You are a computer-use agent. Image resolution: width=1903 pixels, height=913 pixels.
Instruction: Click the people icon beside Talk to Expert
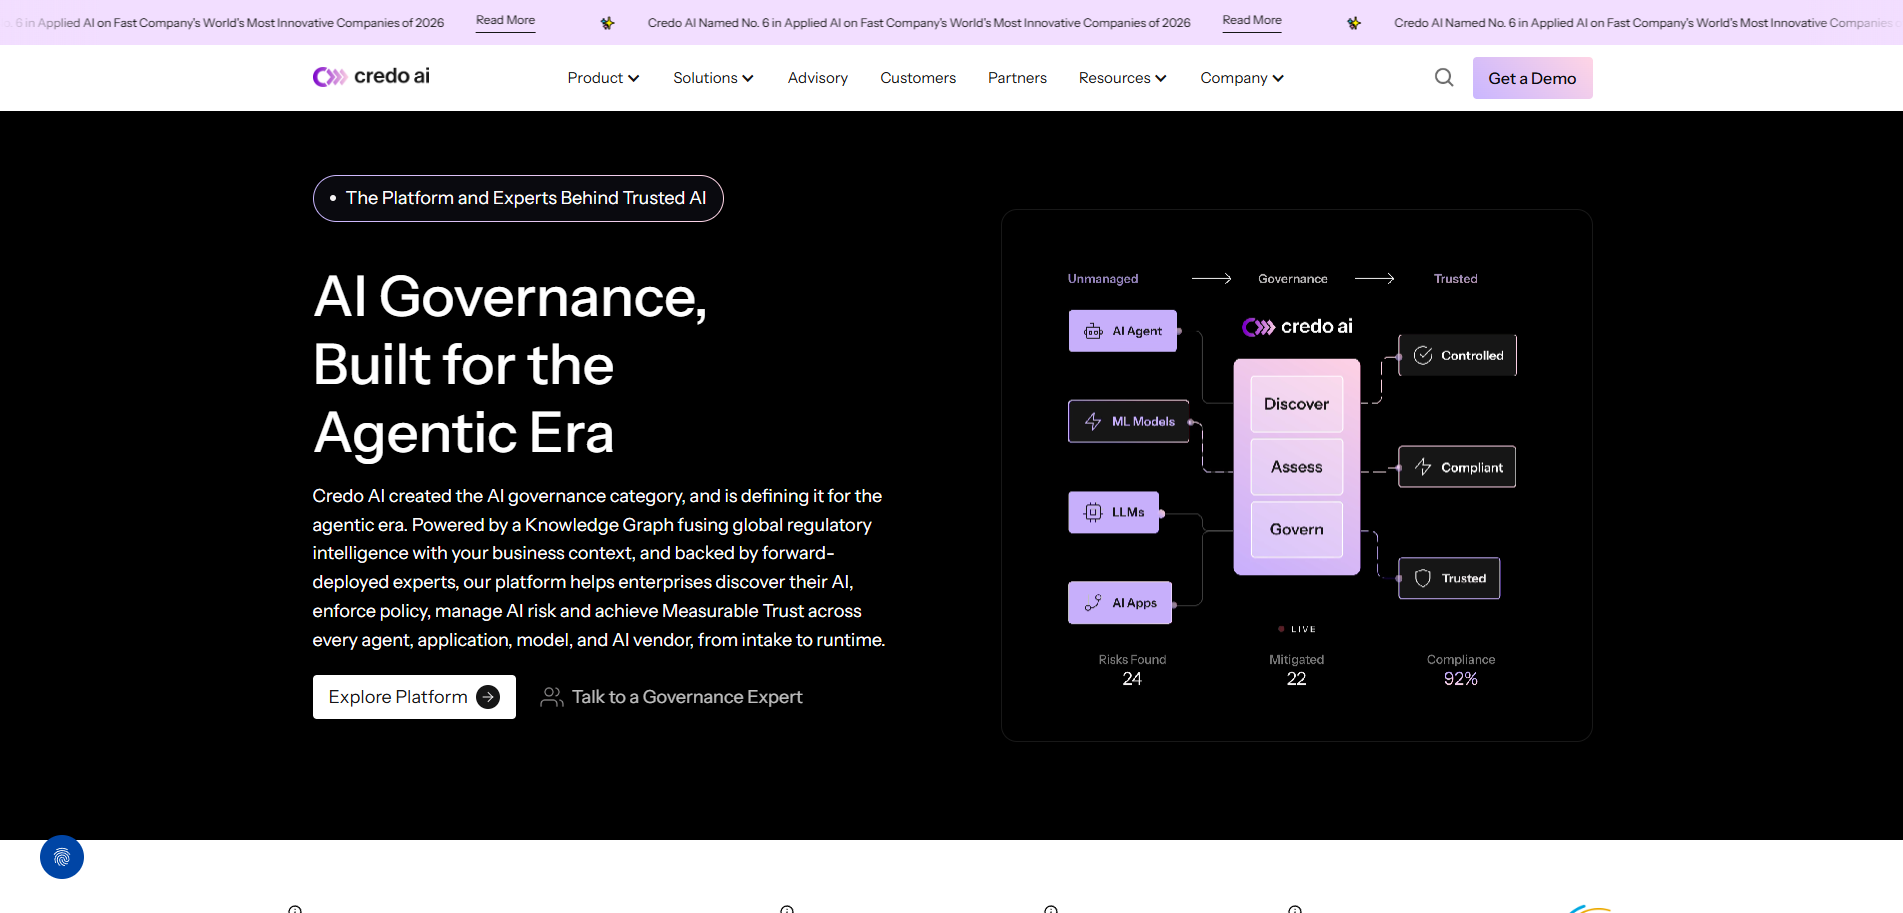(x=552, y=697)
